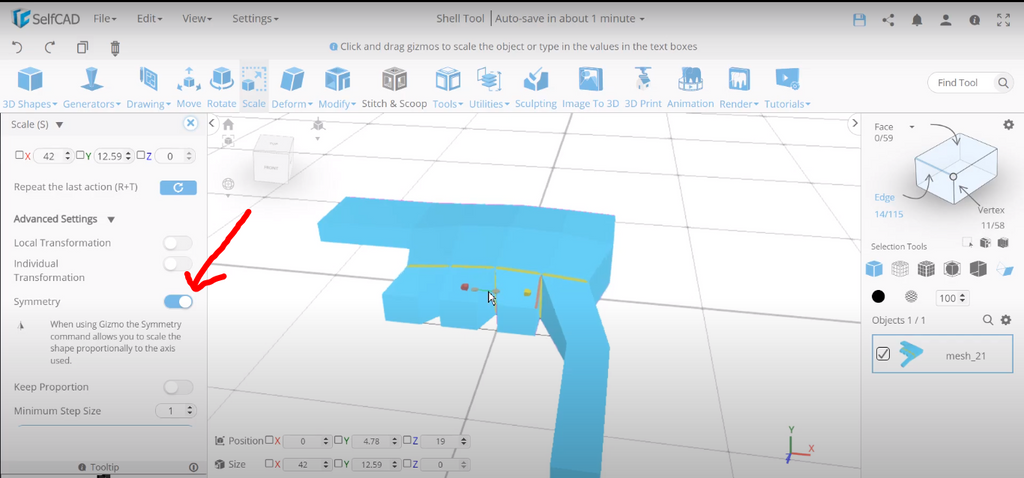Viewport: 1024px width, 478px height.
Task: Click the Copy objects icon
Action: (x=82, y=47)
